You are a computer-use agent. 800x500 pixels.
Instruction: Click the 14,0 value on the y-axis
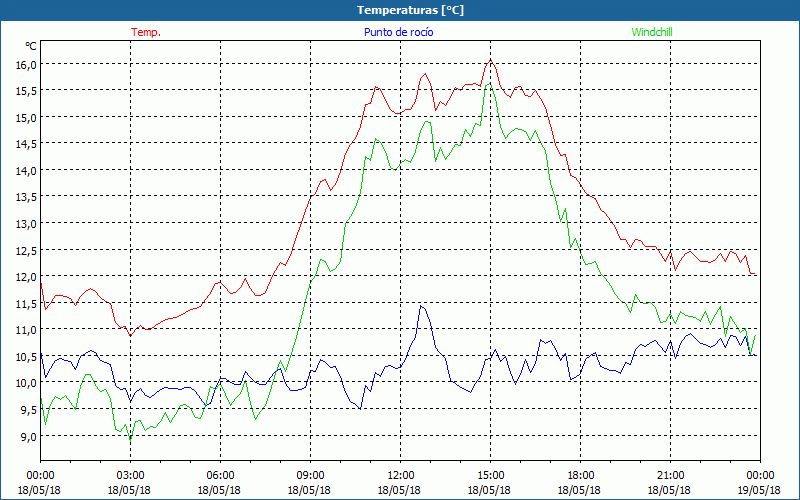coord(26,170)
